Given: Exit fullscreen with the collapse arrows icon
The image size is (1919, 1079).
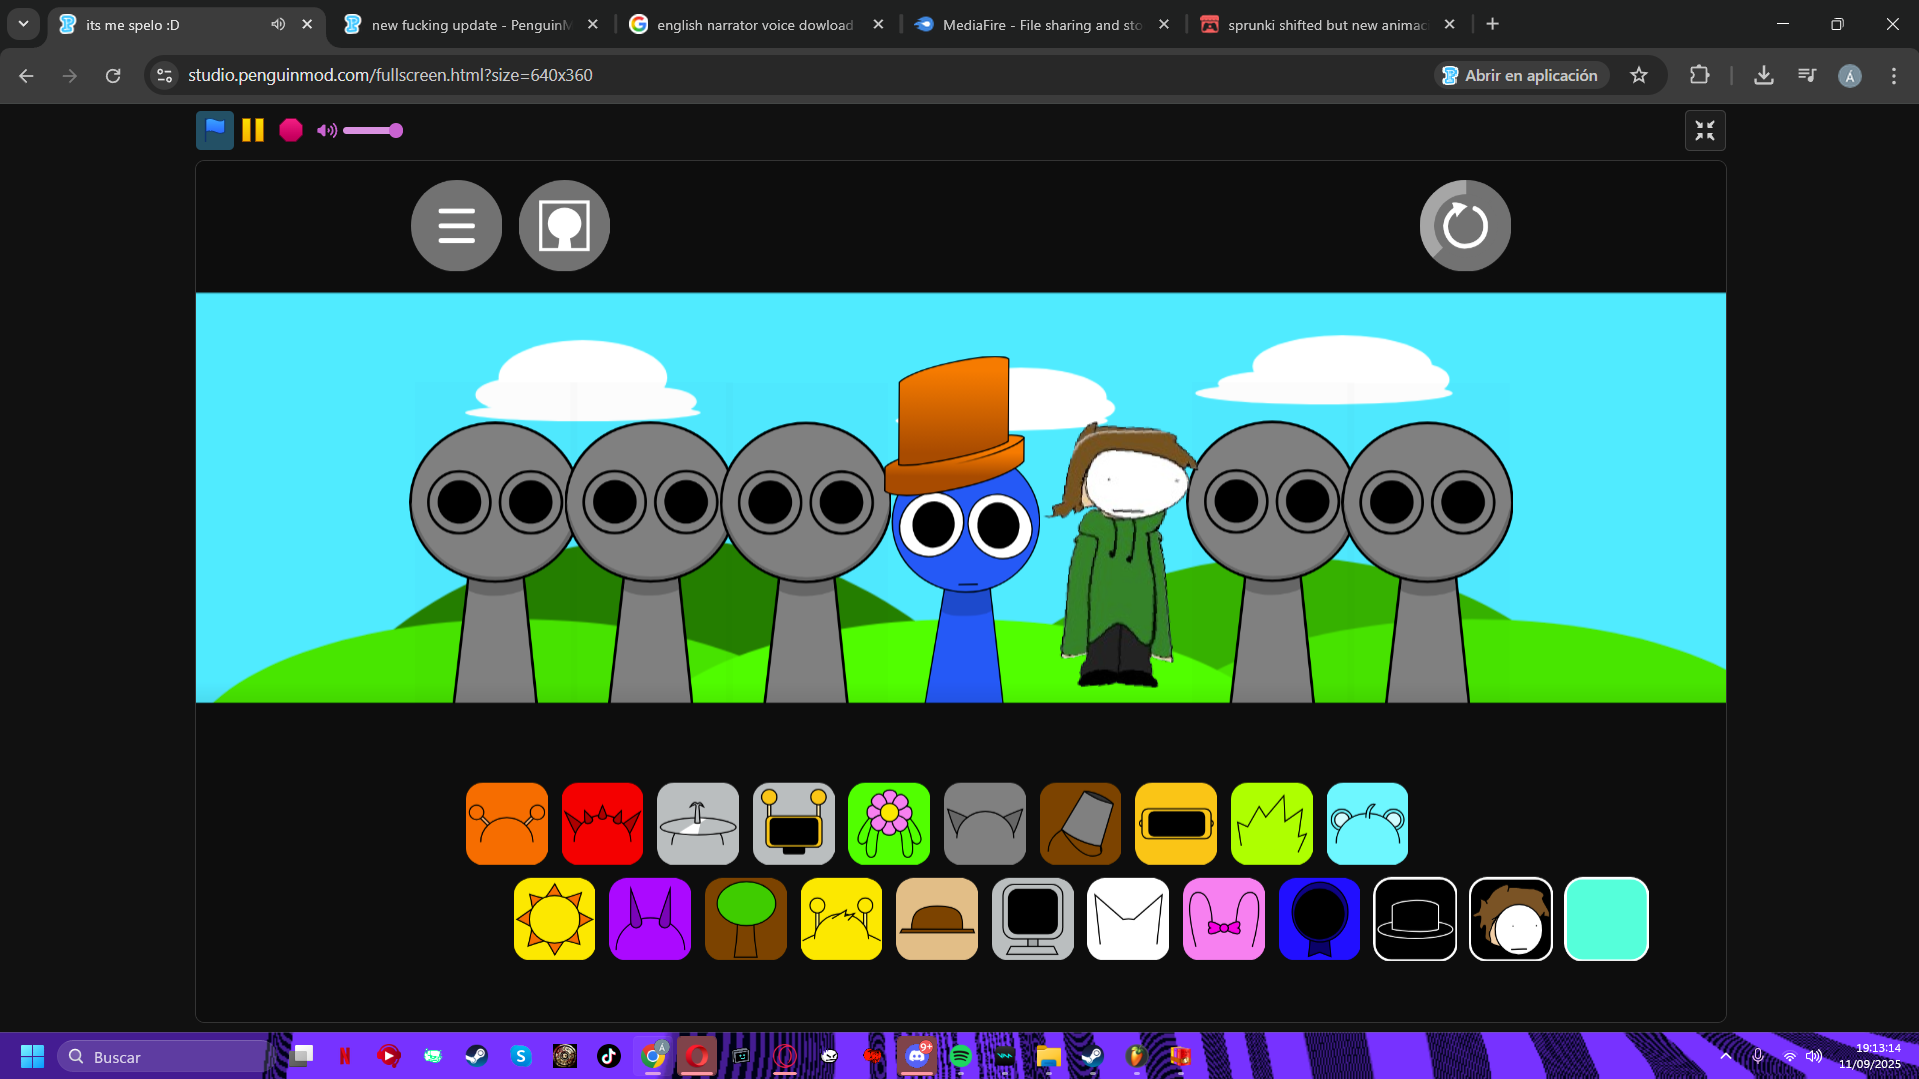Looking at the screenshot, I should coord(1705,130).
